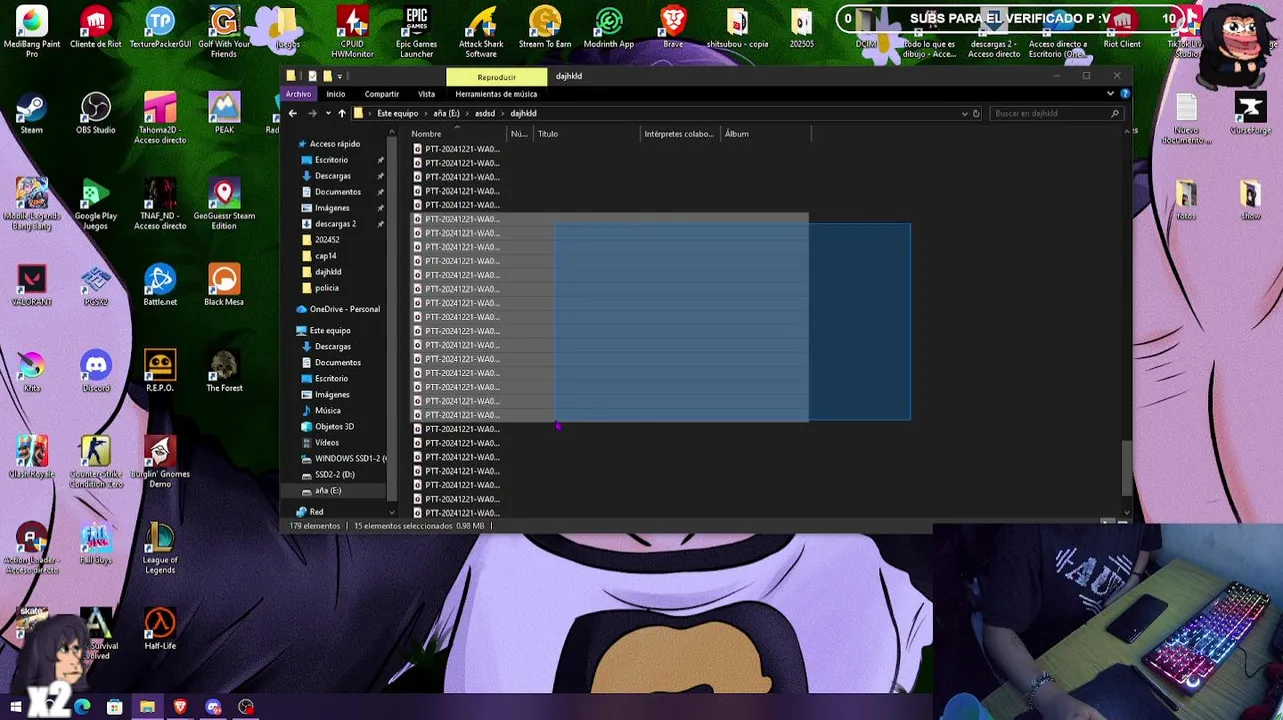Image resolution: width=1283 pixels, height=720 pixels.
Task: Open pinned Descargas under Acceso rápido
Action: [332, 176]
